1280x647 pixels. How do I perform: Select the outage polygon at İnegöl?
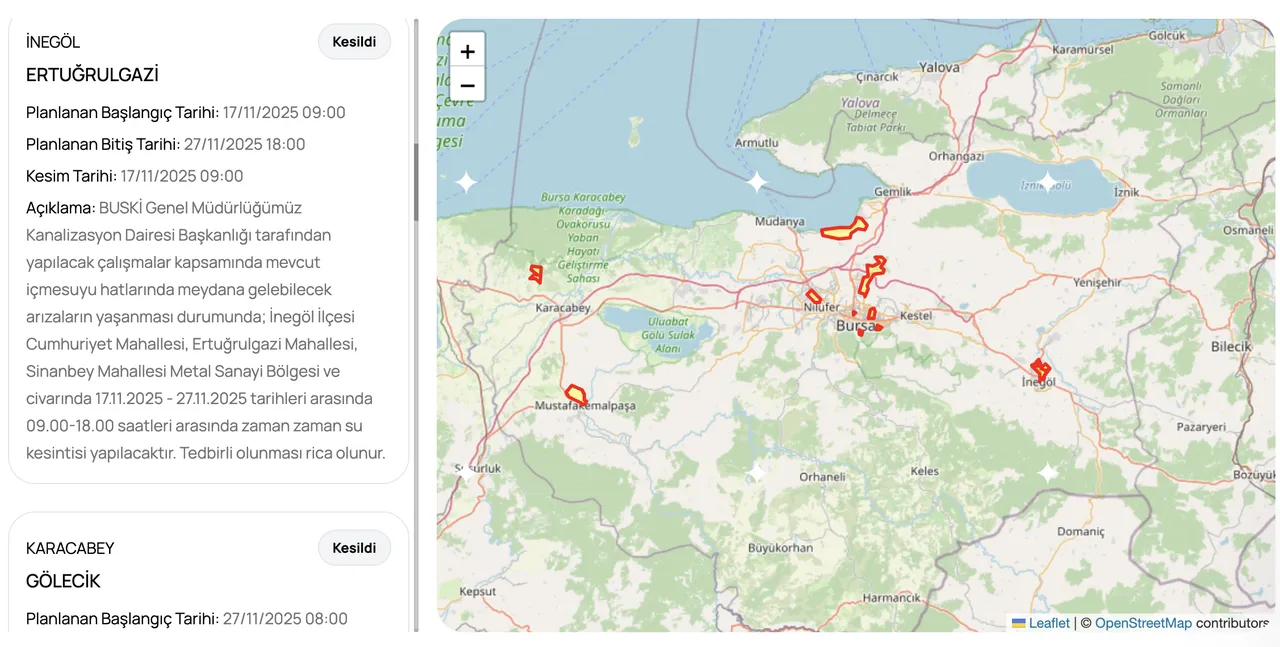(x=1040, y=369)
